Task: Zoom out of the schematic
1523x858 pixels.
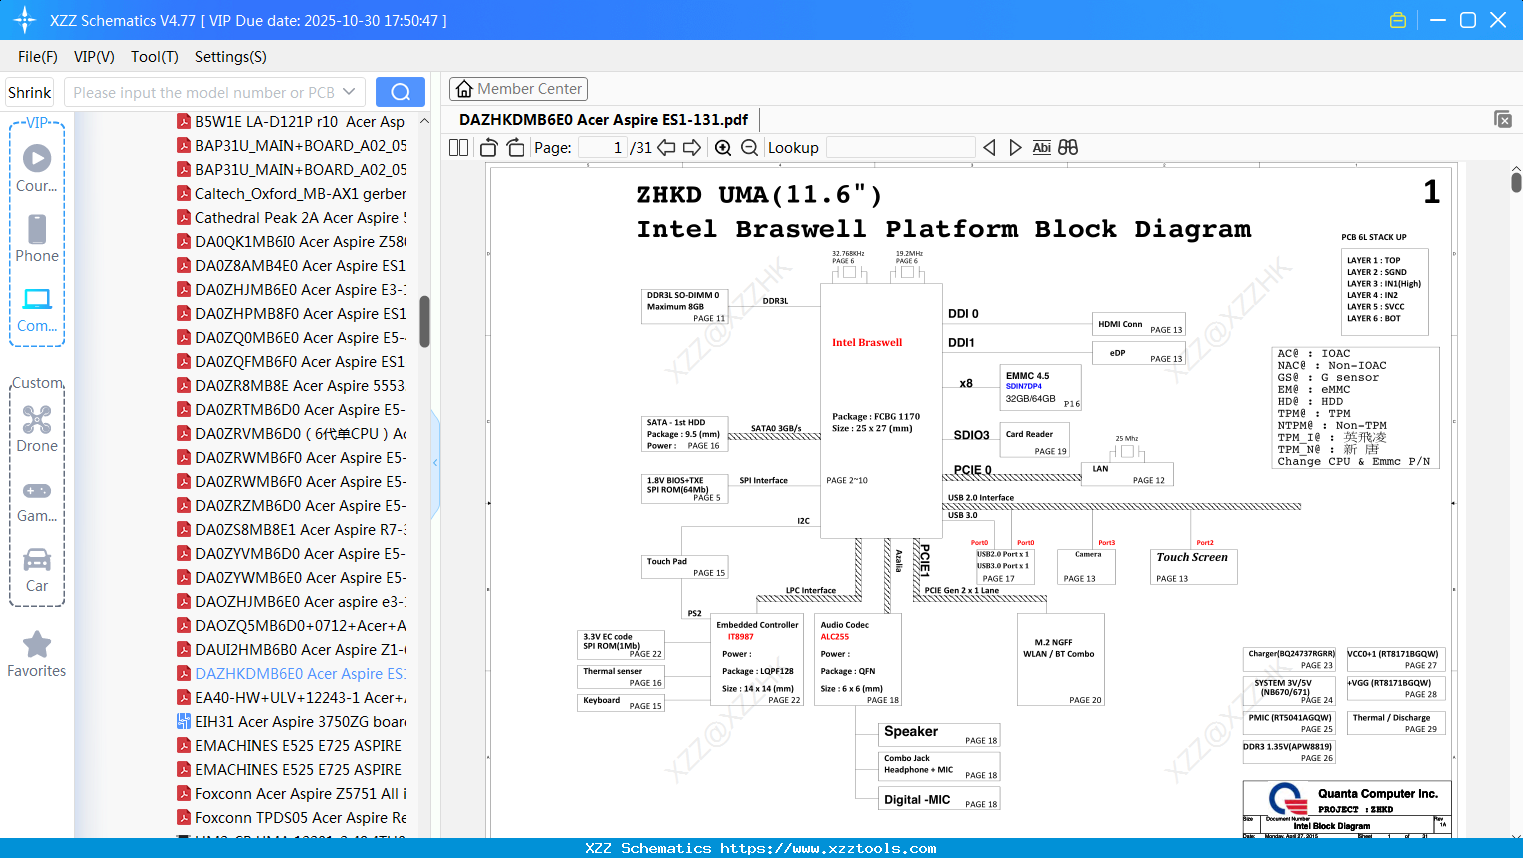Action: click(x=749, y=148)
